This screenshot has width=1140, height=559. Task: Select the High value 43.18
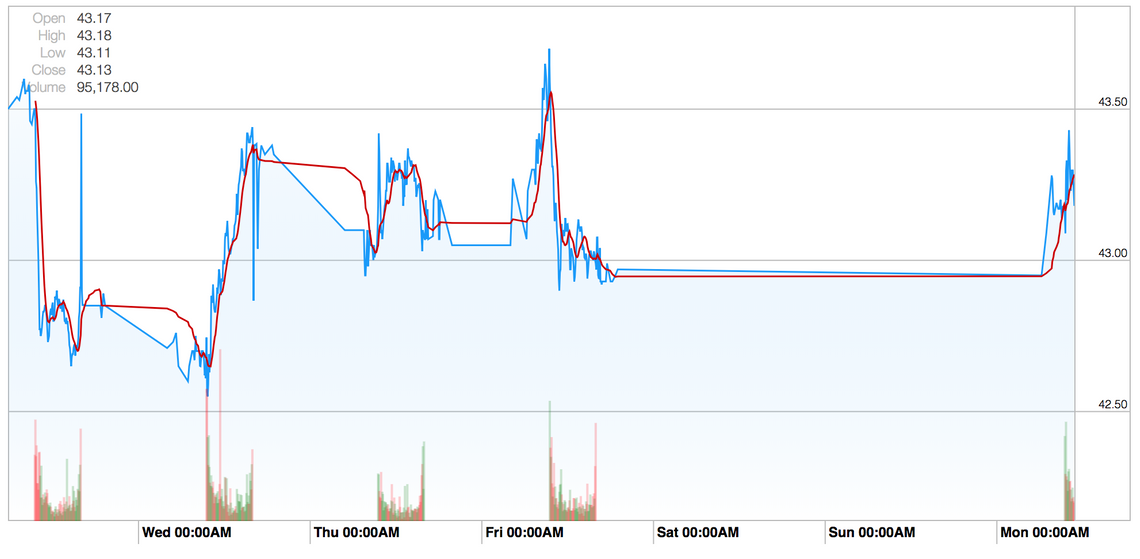point(93,35)
